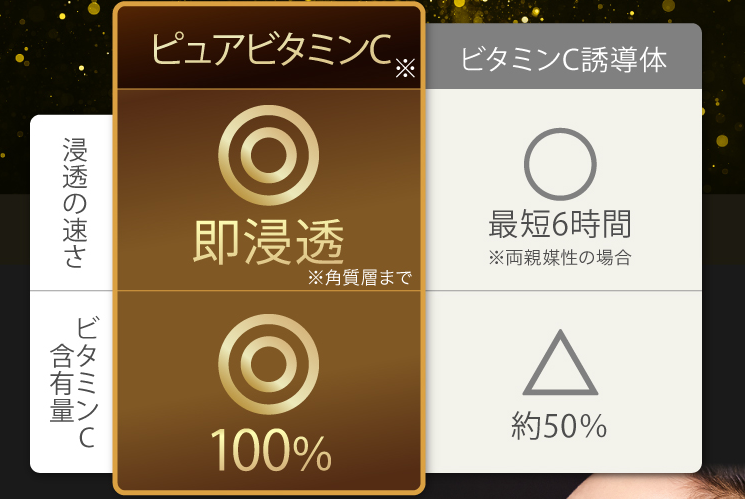
Task: Click the gold double-circle above 100%
Action: click(x=269, y=364)
